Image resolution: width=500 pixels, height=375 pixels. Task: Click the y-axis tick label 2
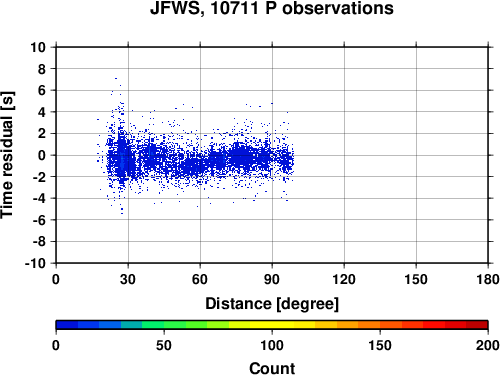pyautogui.click(x=42, y=134)
